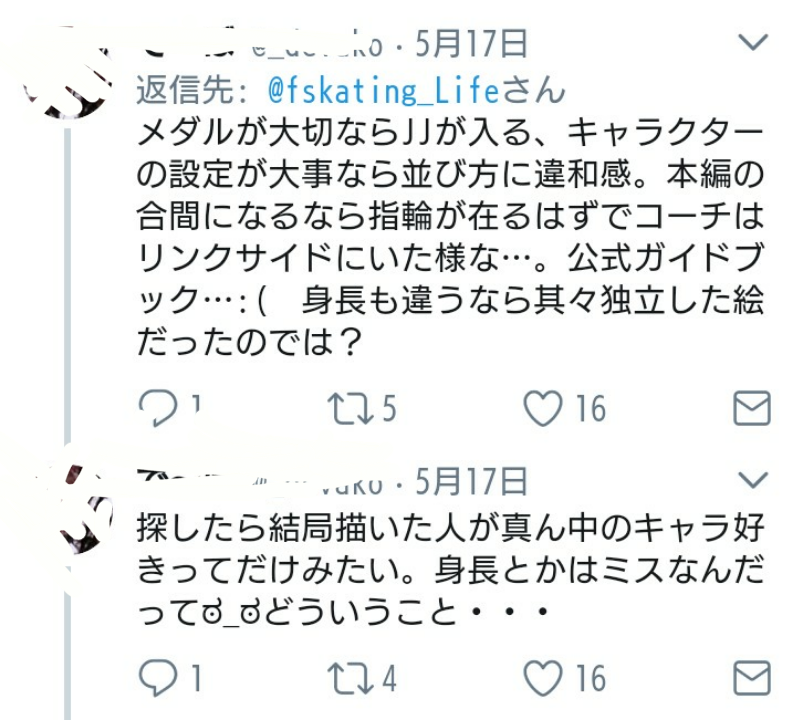Screen dimensions: 796x720
Task: Reply to the second tweet about 身長
Action: point(157,679)
